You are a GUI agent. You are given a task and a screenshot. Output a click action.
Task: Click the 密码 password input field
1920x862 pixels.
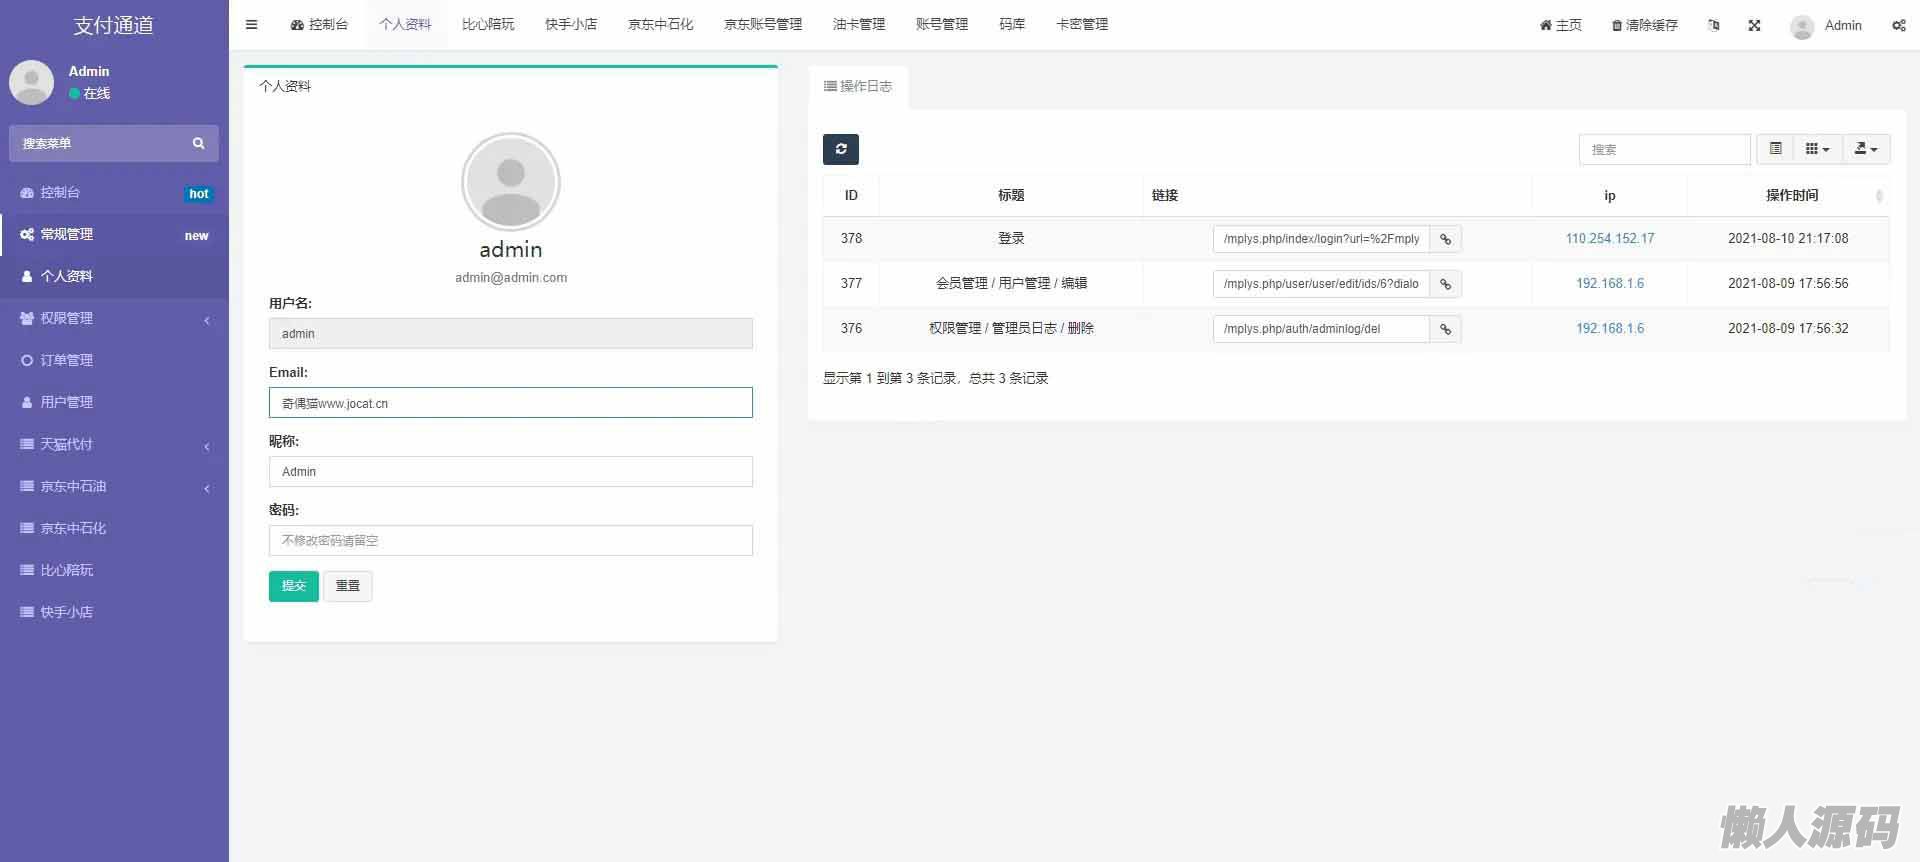(510, 541)
